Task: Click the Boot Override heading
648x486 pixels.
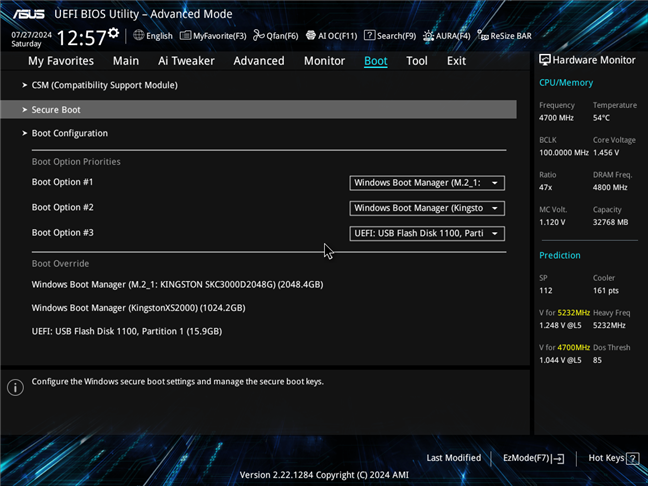Action: (60, 264)
